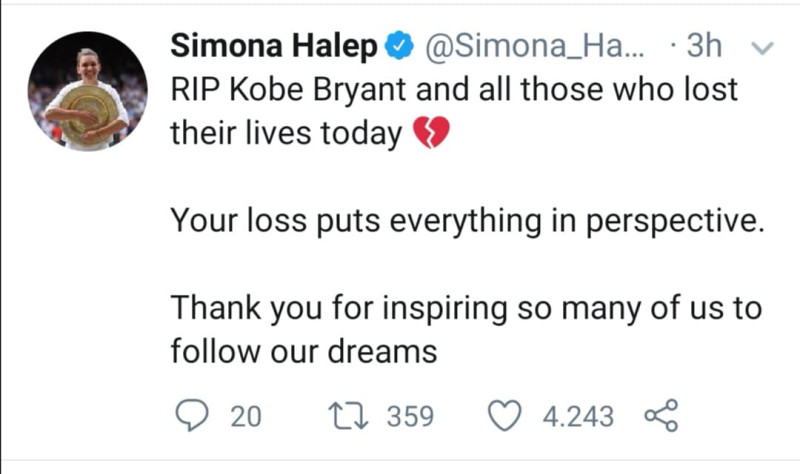The width and height of the screenshot is (800, 474).
Task: Expand the tweet options chevron
Action: coord(763,48)
